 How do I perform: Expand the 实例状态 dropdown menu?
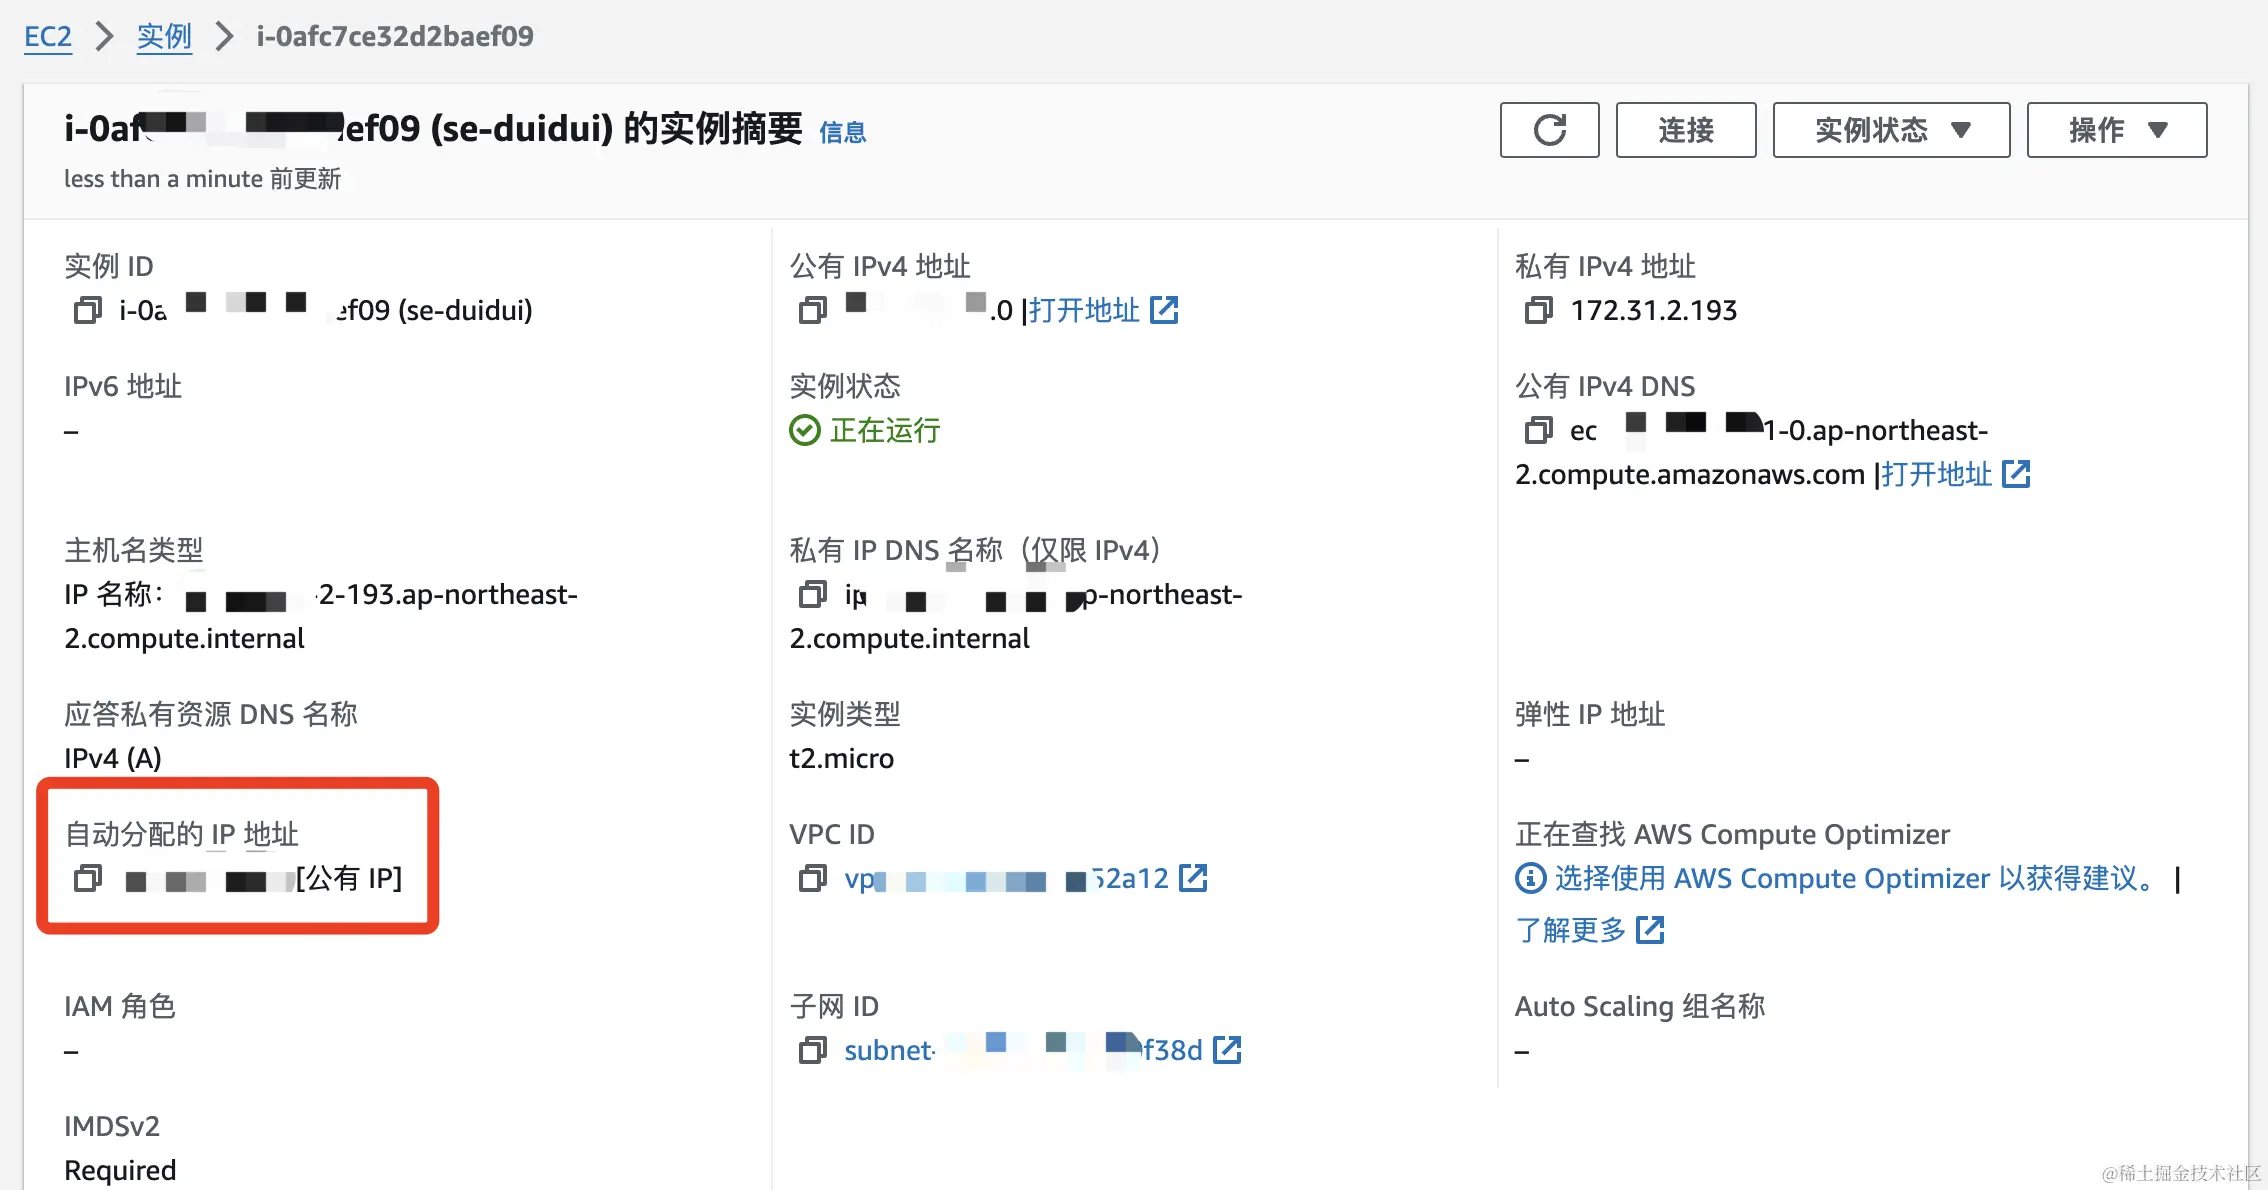pyautogui.click(x=1890, y=130)
